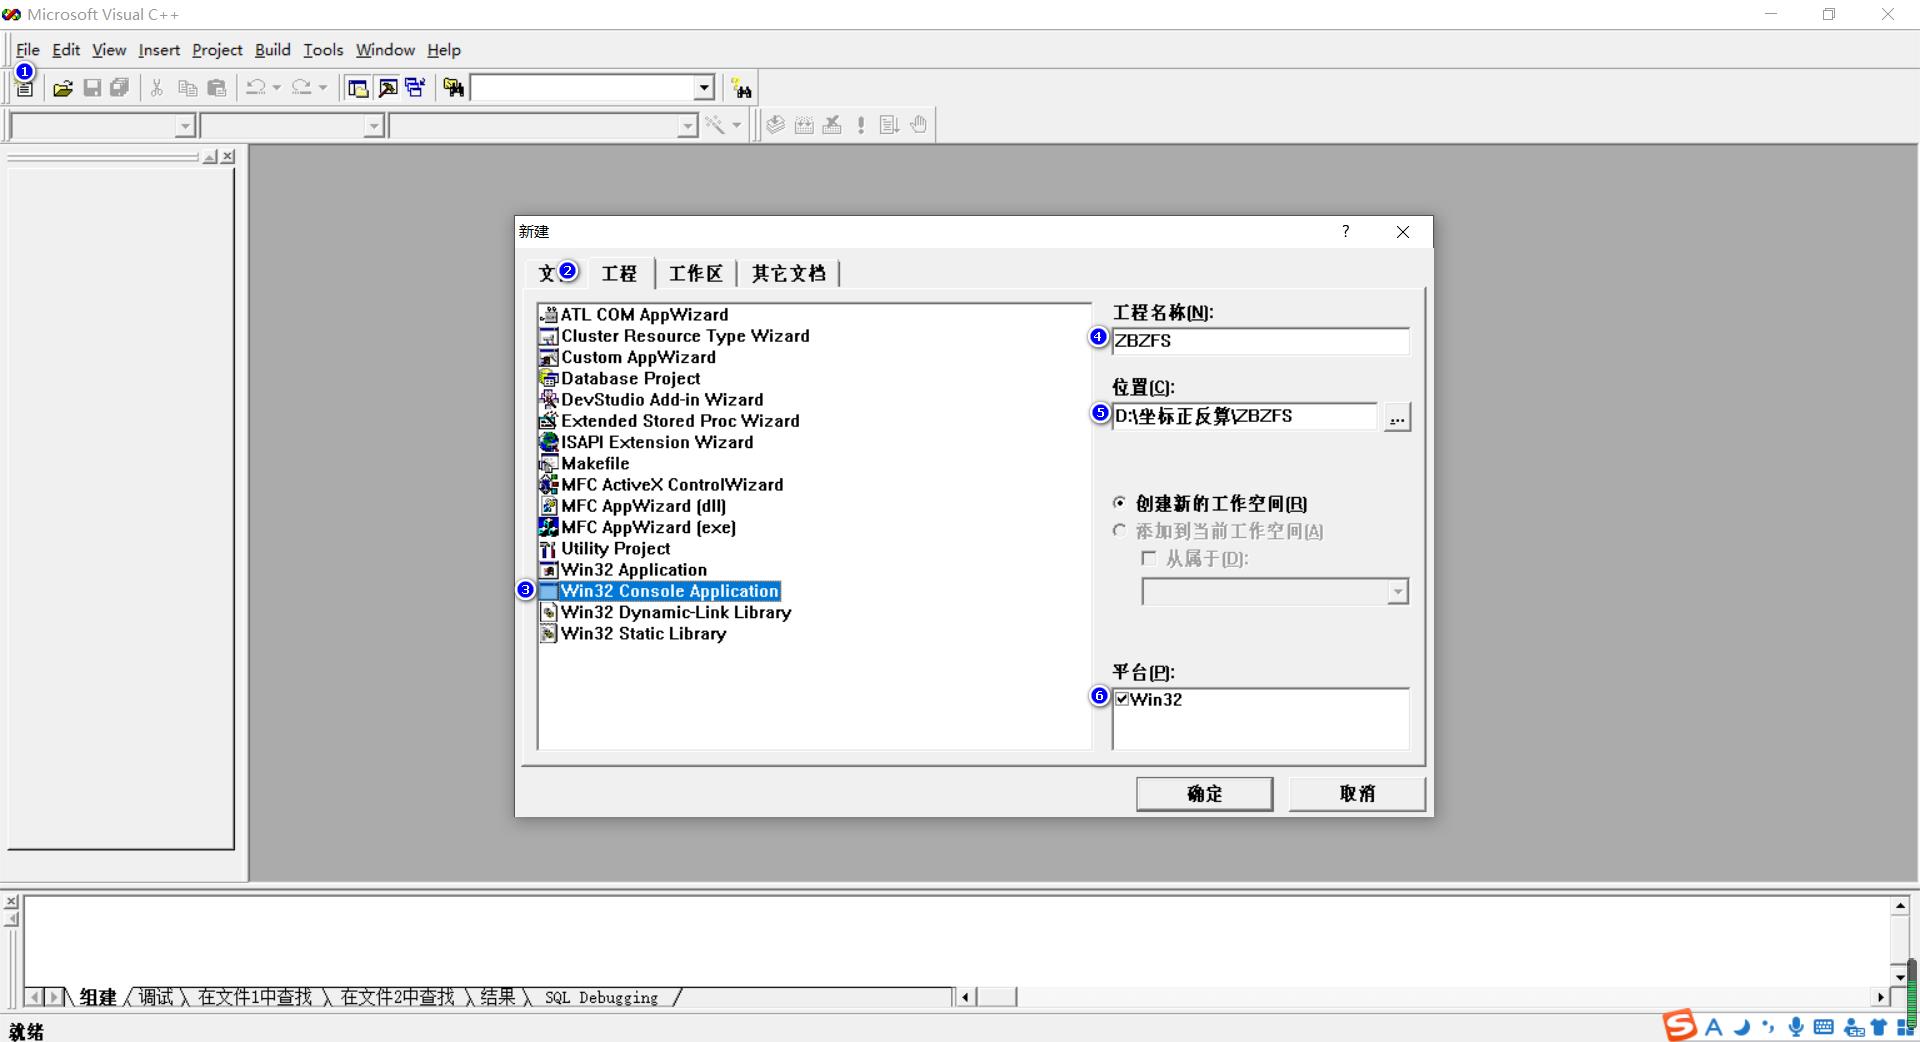Viewport: 1920px width, 1042px height.
Task: Click the microphone icon in IME bar
Action: 1796,1027
